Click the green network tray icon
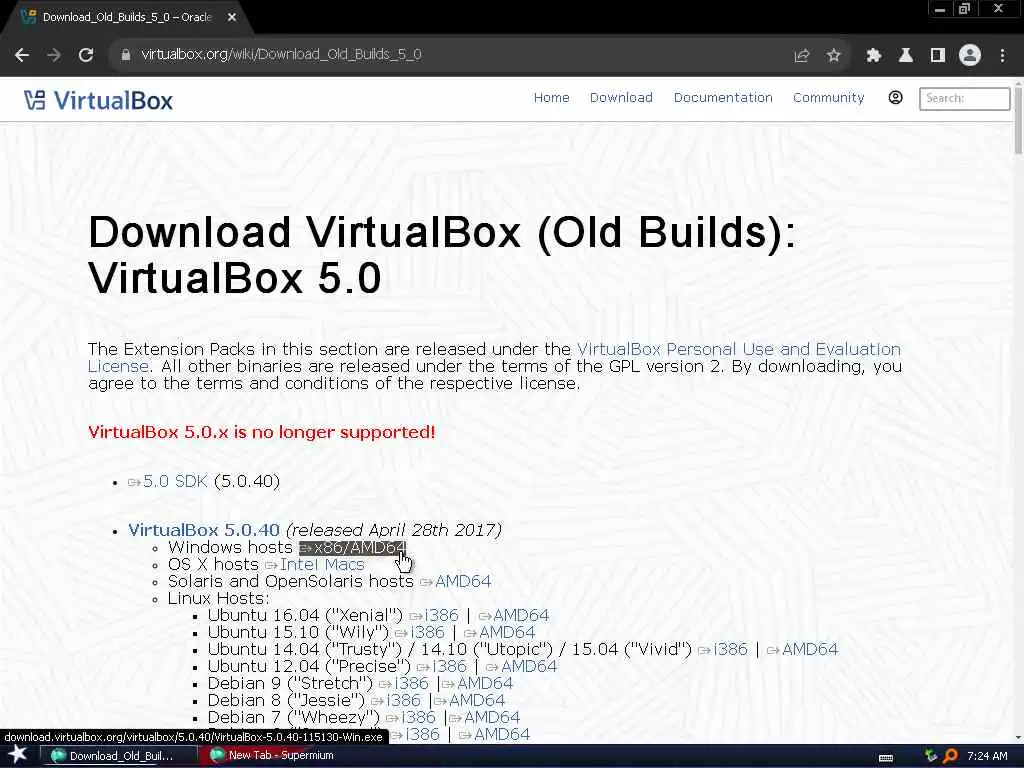 [x=931, y=756]
